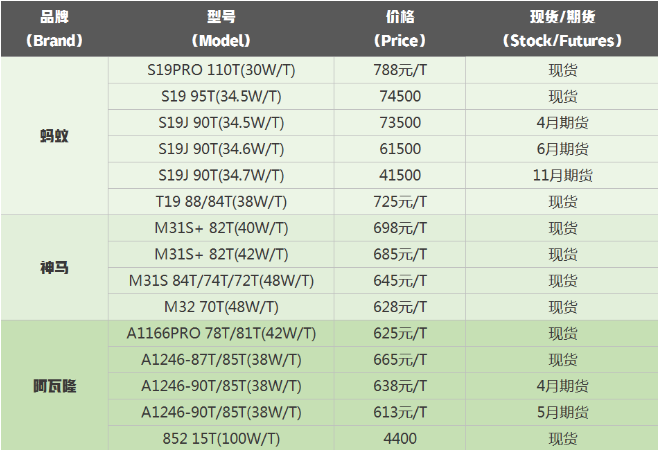Click the 型号 (Model) column header
Viewport: 658px width, 451px height.
(x=221, y=29)
